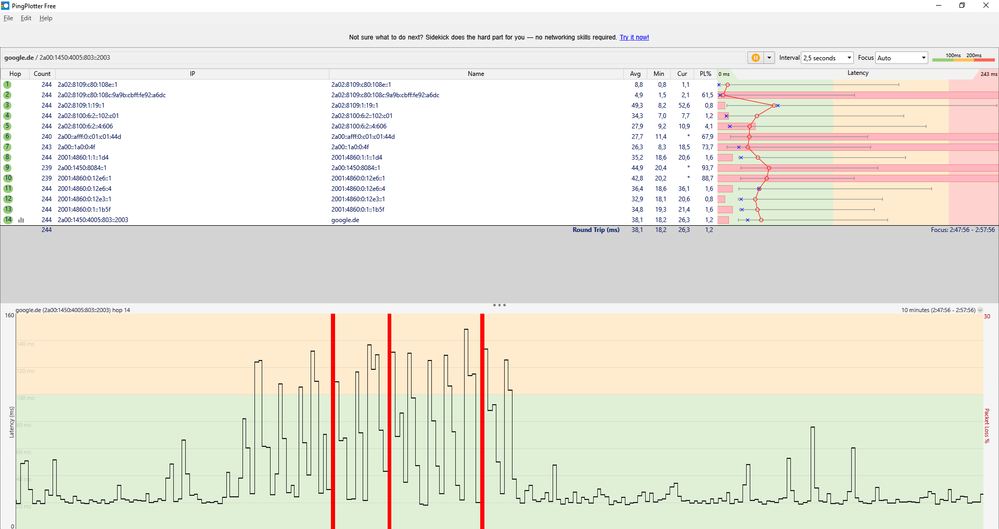The width and height of the screenshot is (999, 529).
Task: Select hop 11 circle icon
Action: pos(8,189)
